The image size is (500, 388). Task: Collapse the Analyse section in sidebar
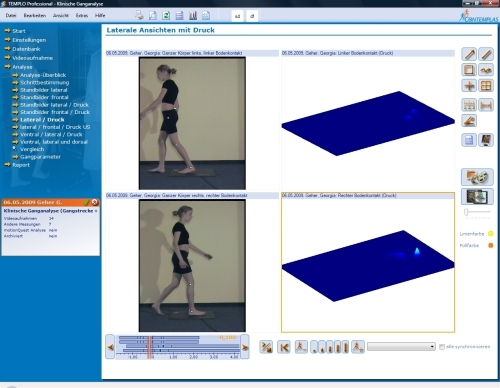(22, 67)
